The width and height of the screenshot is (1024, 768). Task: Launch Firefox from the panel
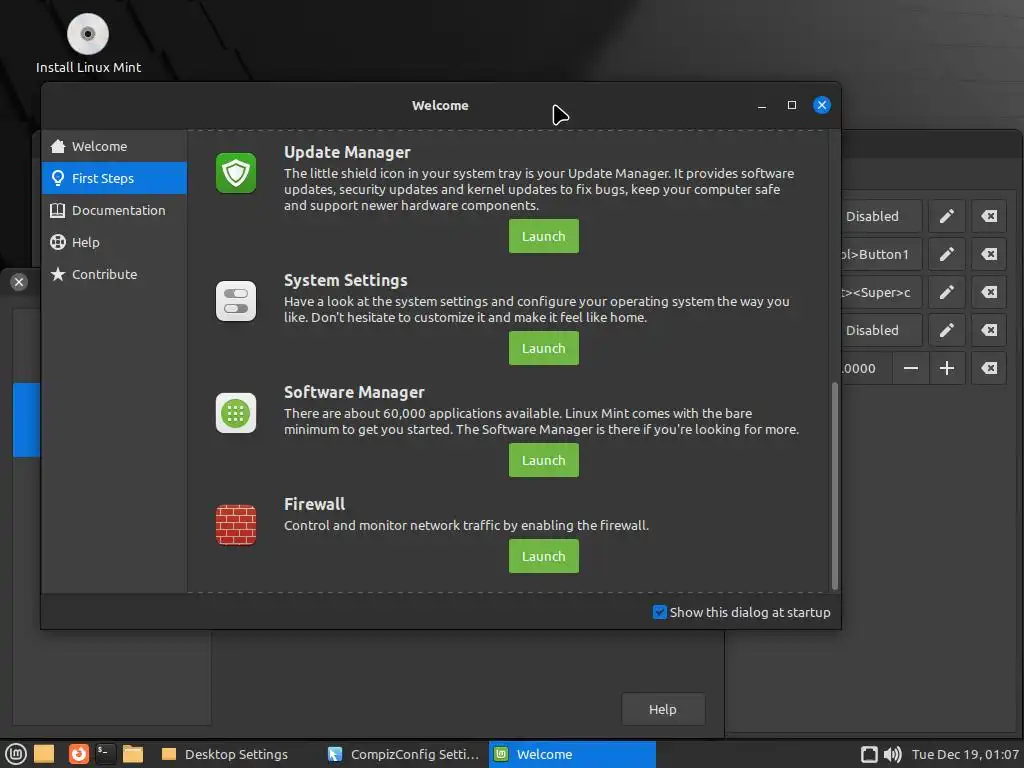[x=78, y=754]
